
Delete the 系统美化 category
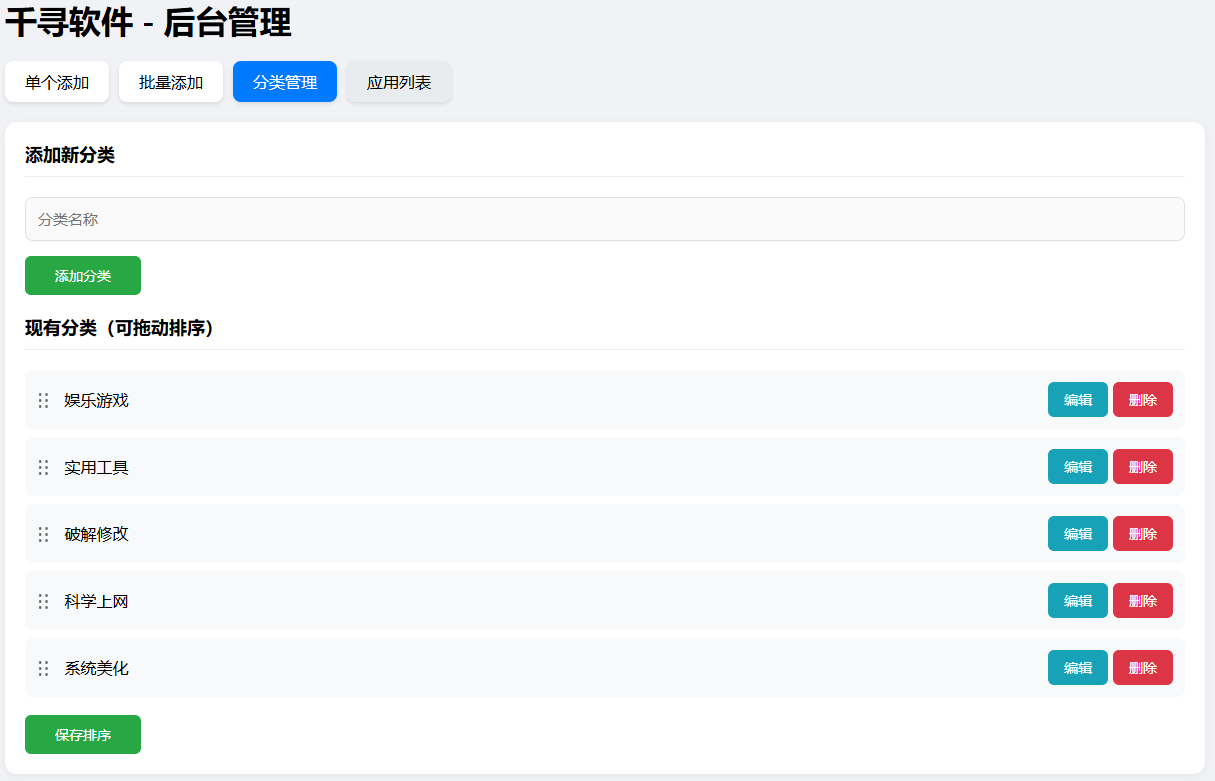tap(1142, 667)
